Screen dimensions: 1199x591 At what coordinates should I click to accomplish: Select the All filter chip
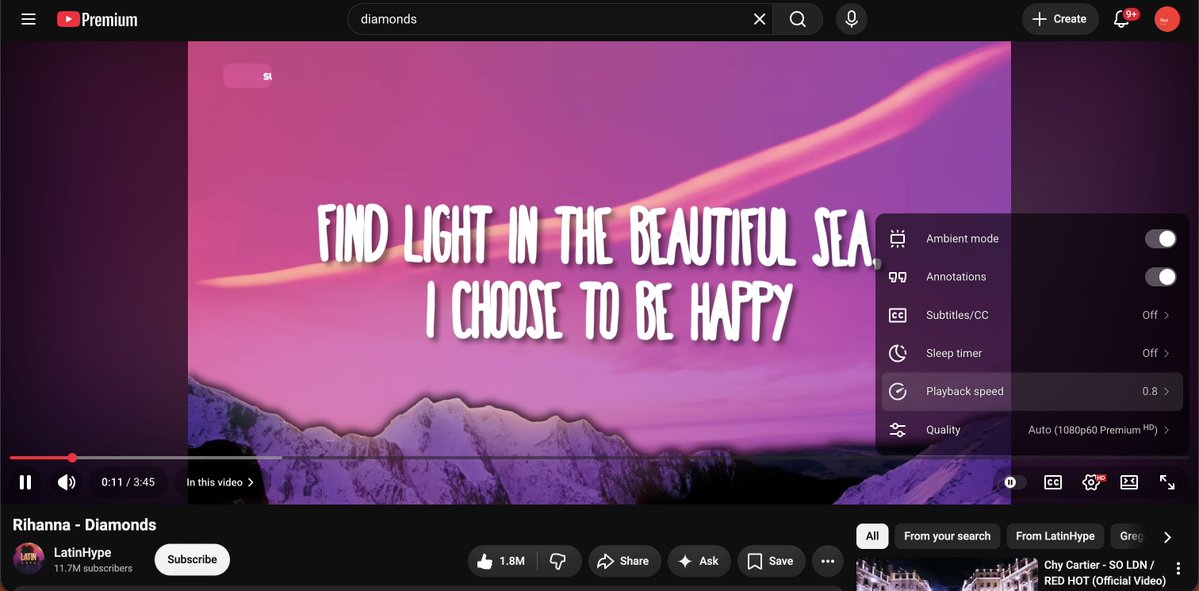(872, 536)
